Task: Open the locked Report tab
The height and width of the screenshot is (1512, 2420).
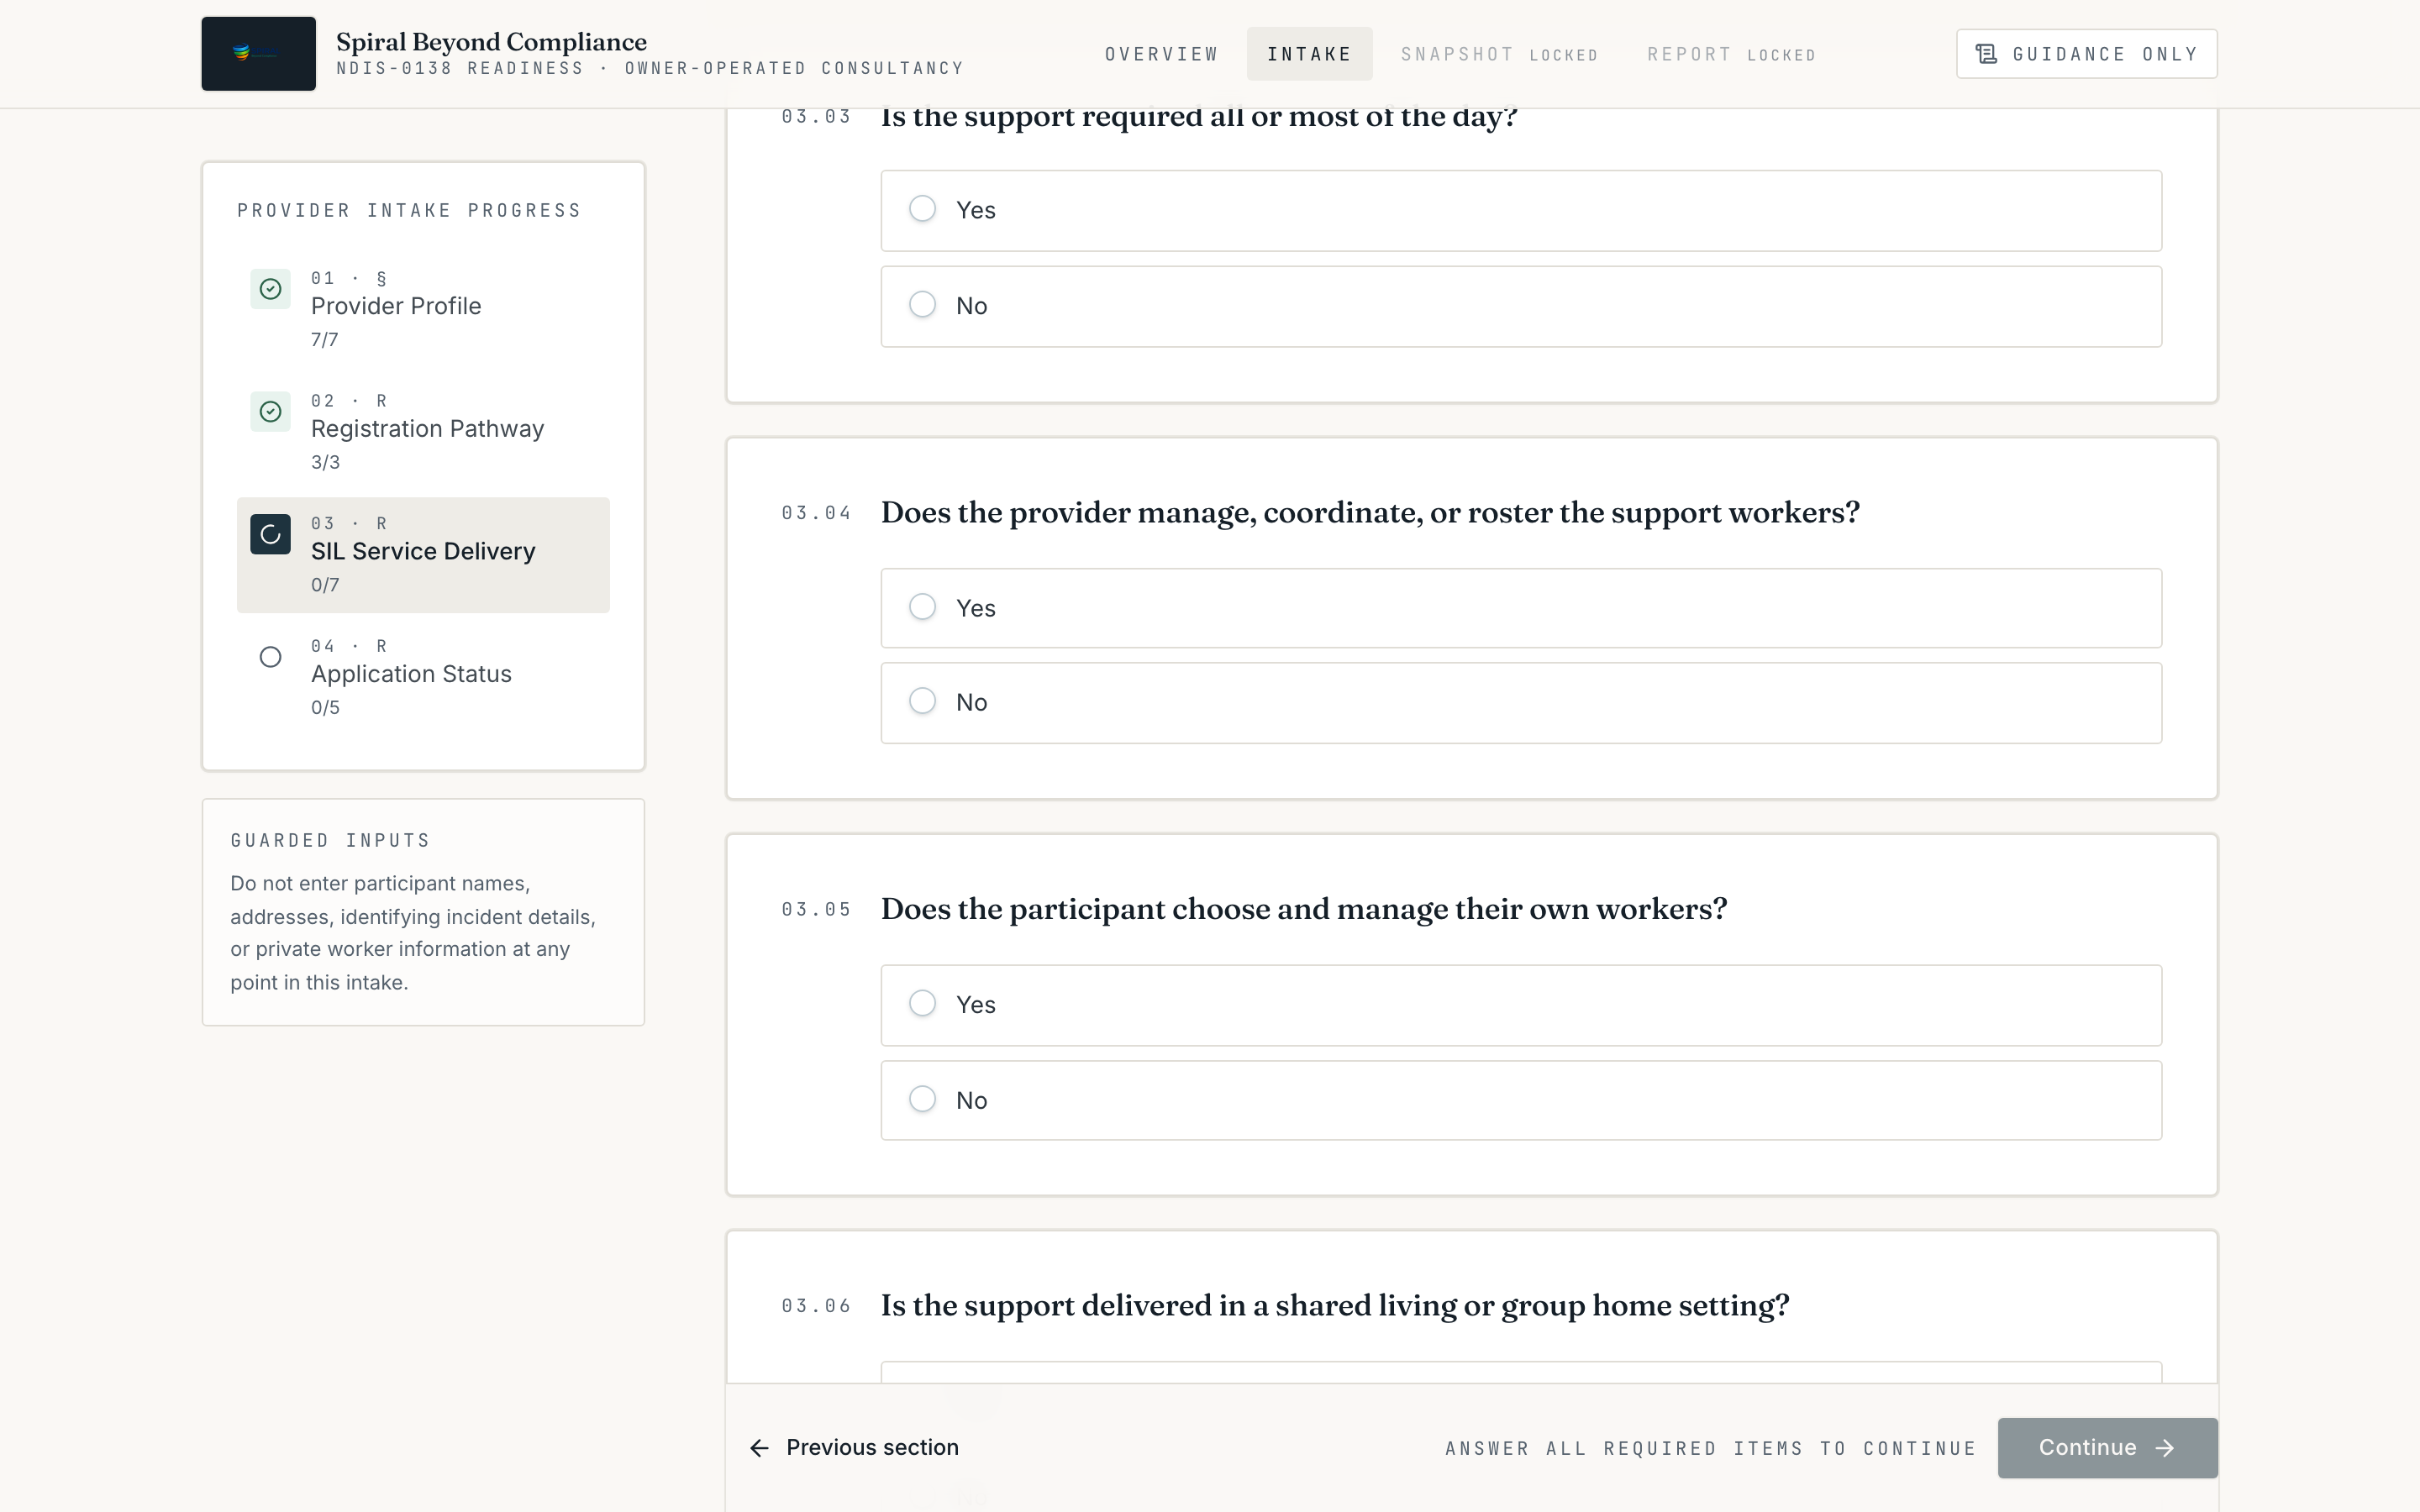Action: click(1731, 54)
